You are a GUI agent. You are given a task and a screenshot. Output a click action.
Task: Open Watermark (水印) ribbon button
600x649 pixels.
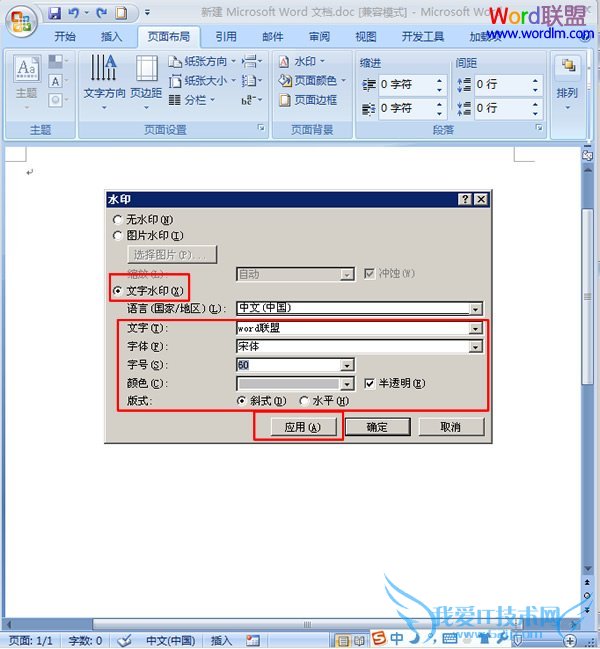tap(302, 62)
